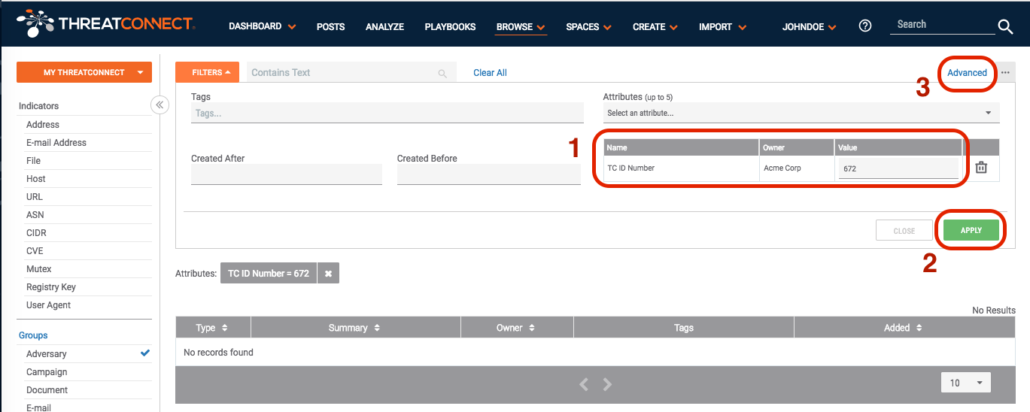1030x412 pixels.
Task: Click the No records found row
Action: coord(595,352)
